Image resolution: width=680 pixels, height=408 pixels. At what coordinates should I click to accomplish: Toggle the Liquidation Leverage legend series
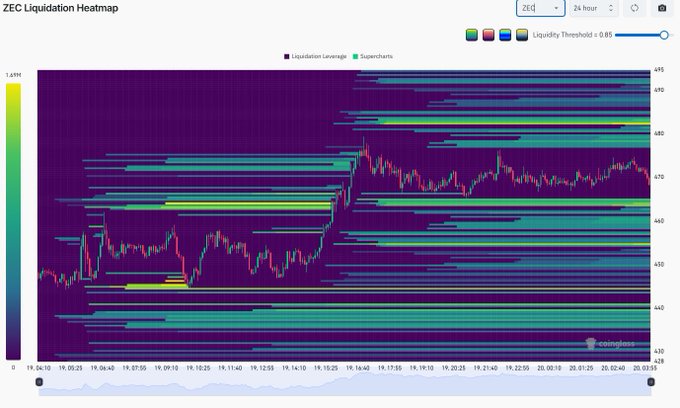point(315,56)
